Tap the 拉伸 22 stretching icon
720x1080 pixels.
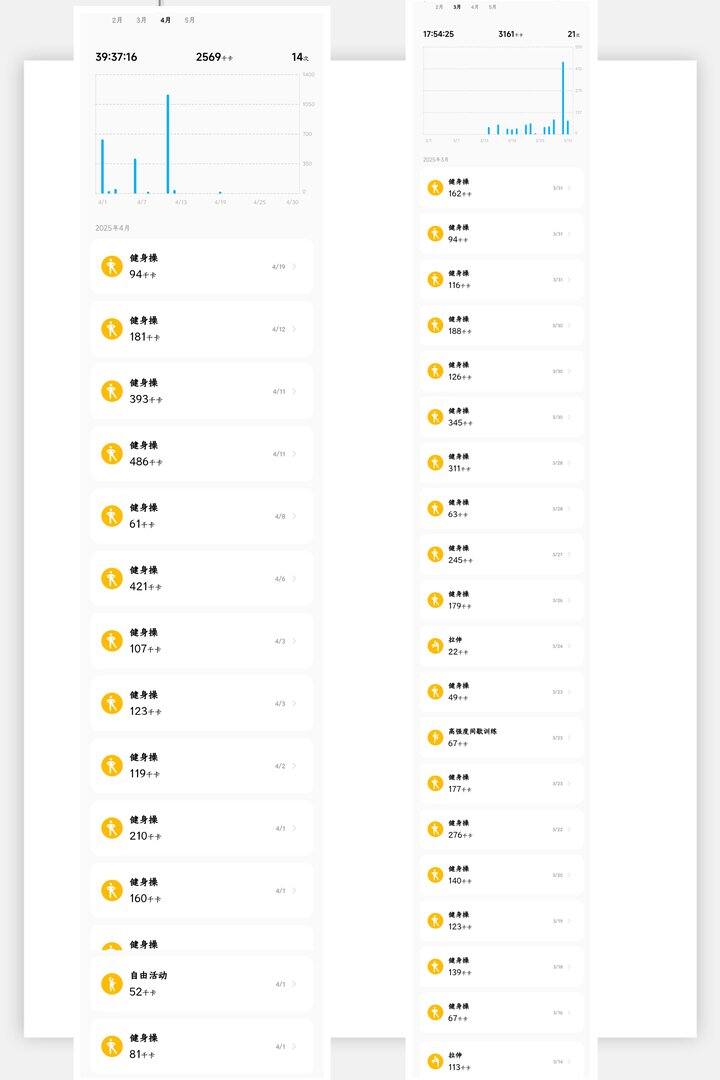(435, 646)
